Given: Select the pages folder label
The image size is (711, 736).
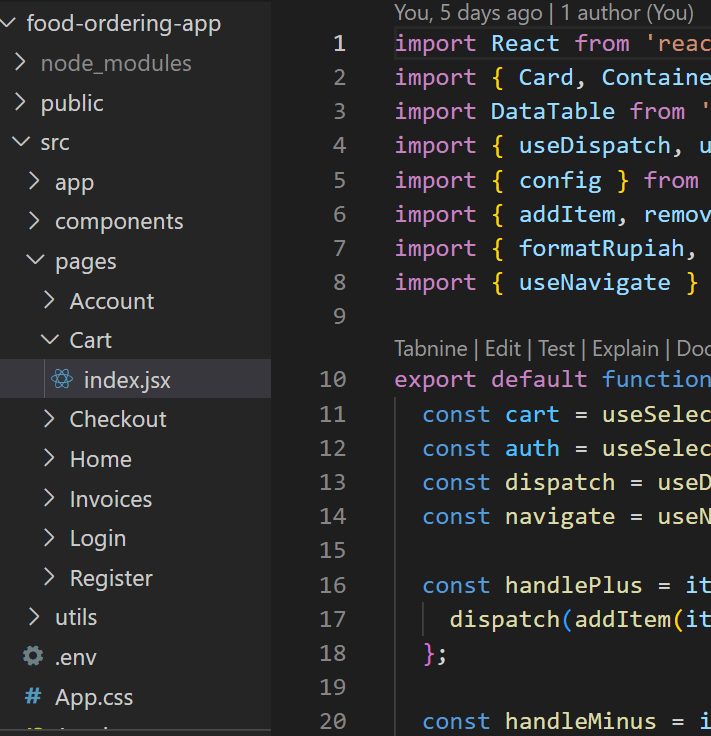Looking at the screenshot, I should (86, 262).
